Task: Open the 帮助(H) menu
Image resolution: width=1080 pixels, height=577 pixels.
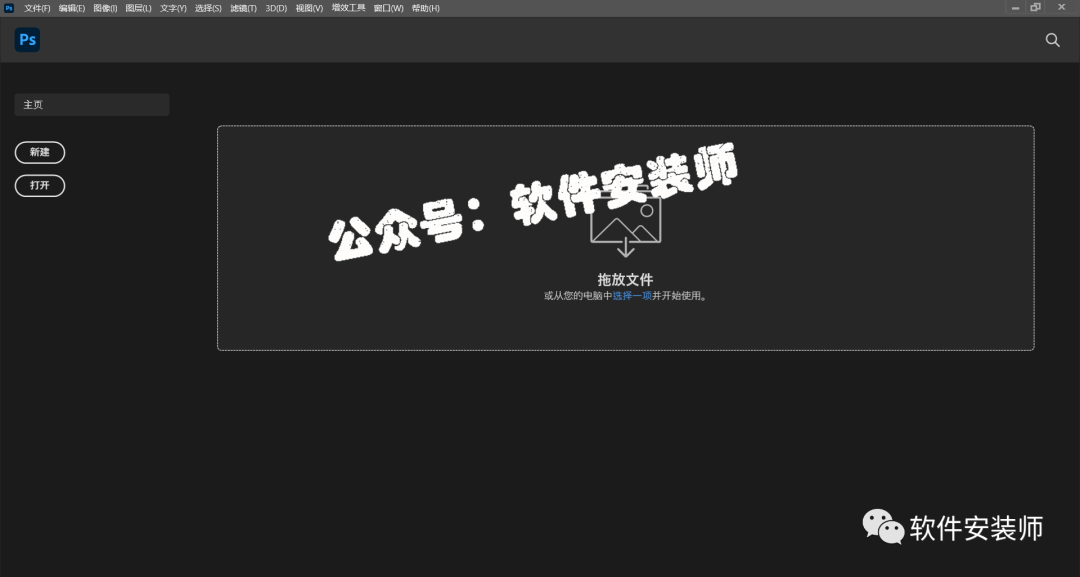Action: [x=426, y=8]
